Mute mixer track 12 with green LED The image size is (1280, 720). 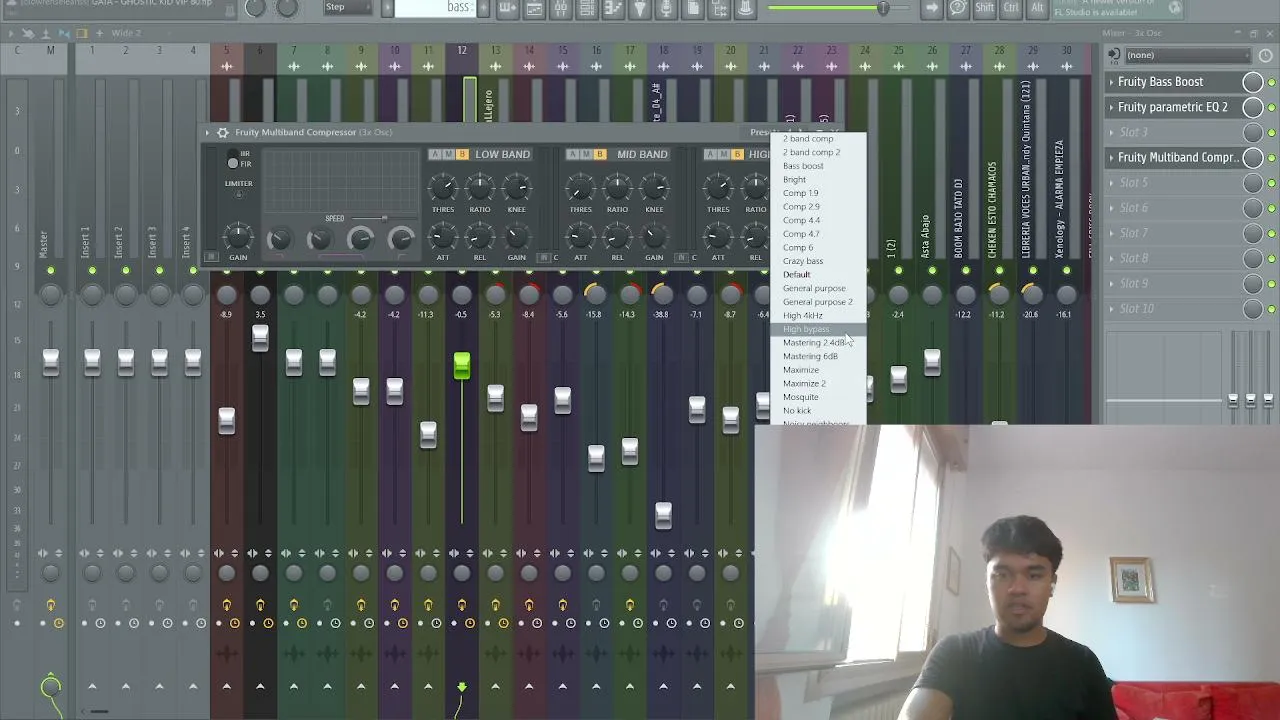point(462,271)
